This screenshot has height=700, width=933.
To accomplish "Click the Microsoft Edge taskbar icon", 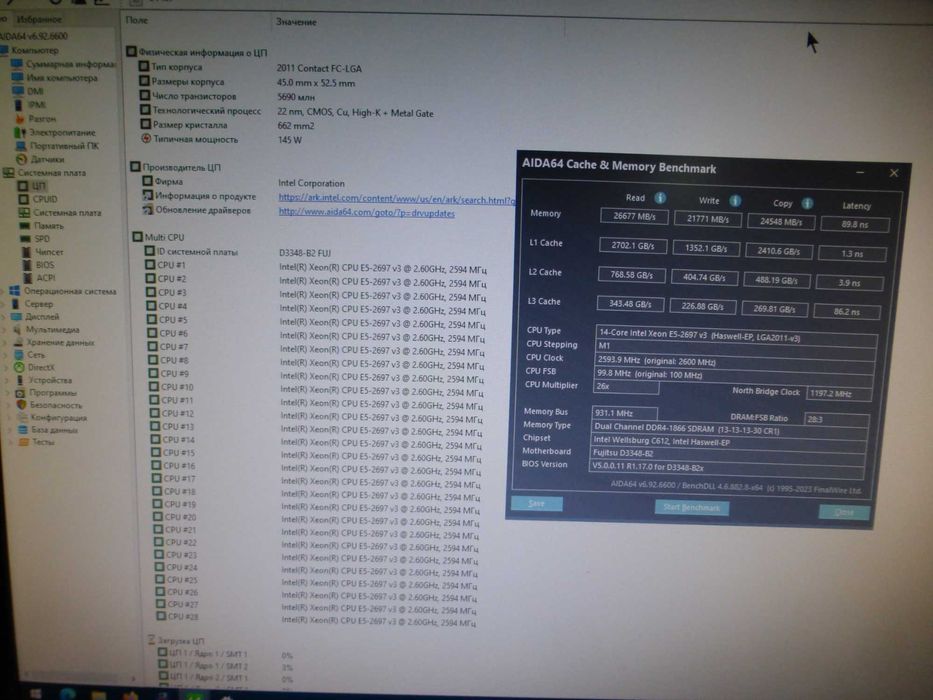I will 67,694.
